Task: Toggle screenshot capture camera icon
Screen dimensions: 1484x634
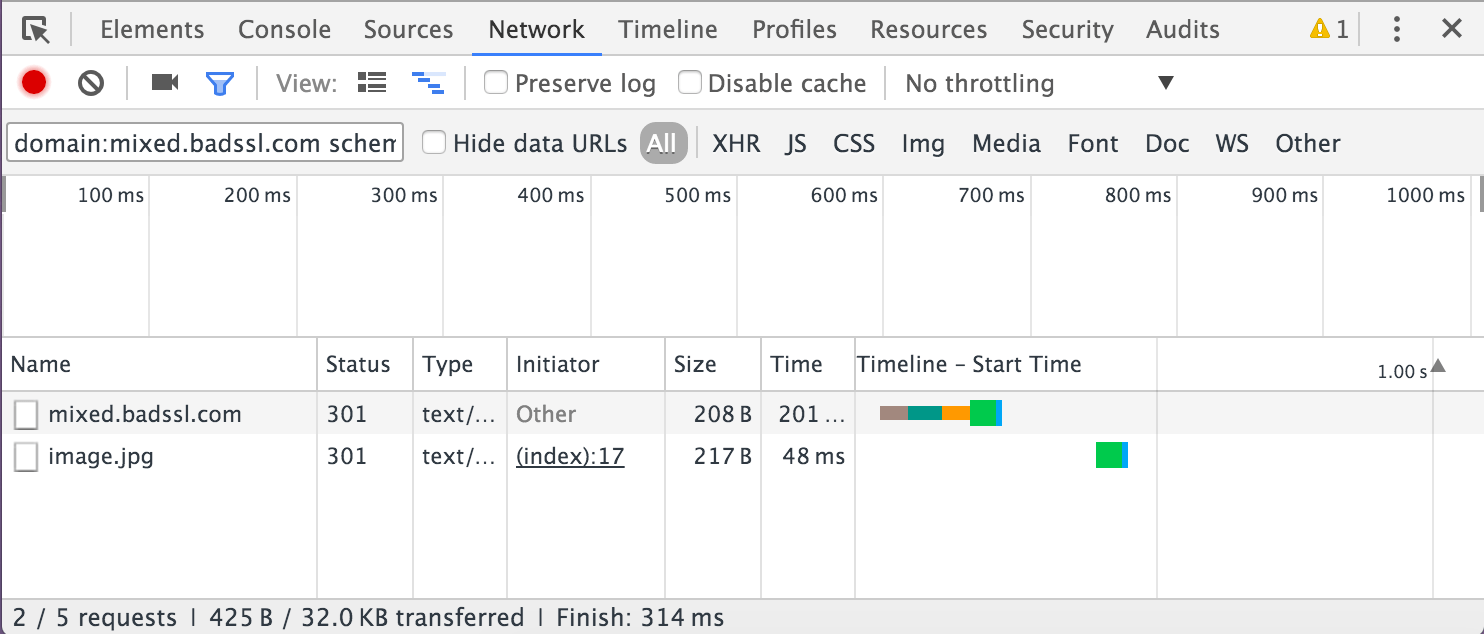Action: tap(165, 83)
